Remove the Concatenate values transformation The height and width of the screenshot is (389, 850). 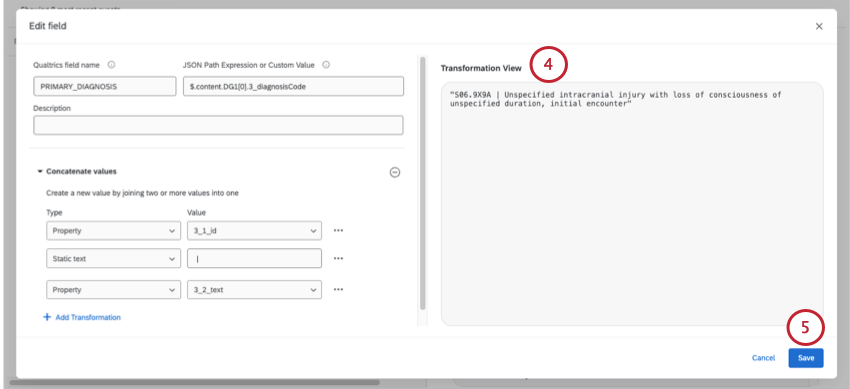[x=395, y=172]
